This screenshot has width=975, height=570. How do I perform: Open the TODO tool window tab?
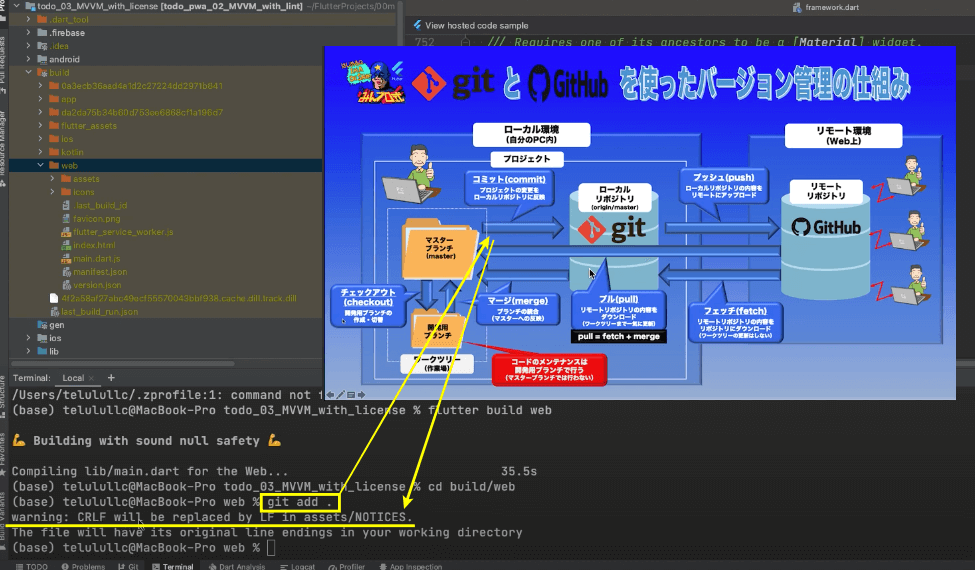pos(31,566)
